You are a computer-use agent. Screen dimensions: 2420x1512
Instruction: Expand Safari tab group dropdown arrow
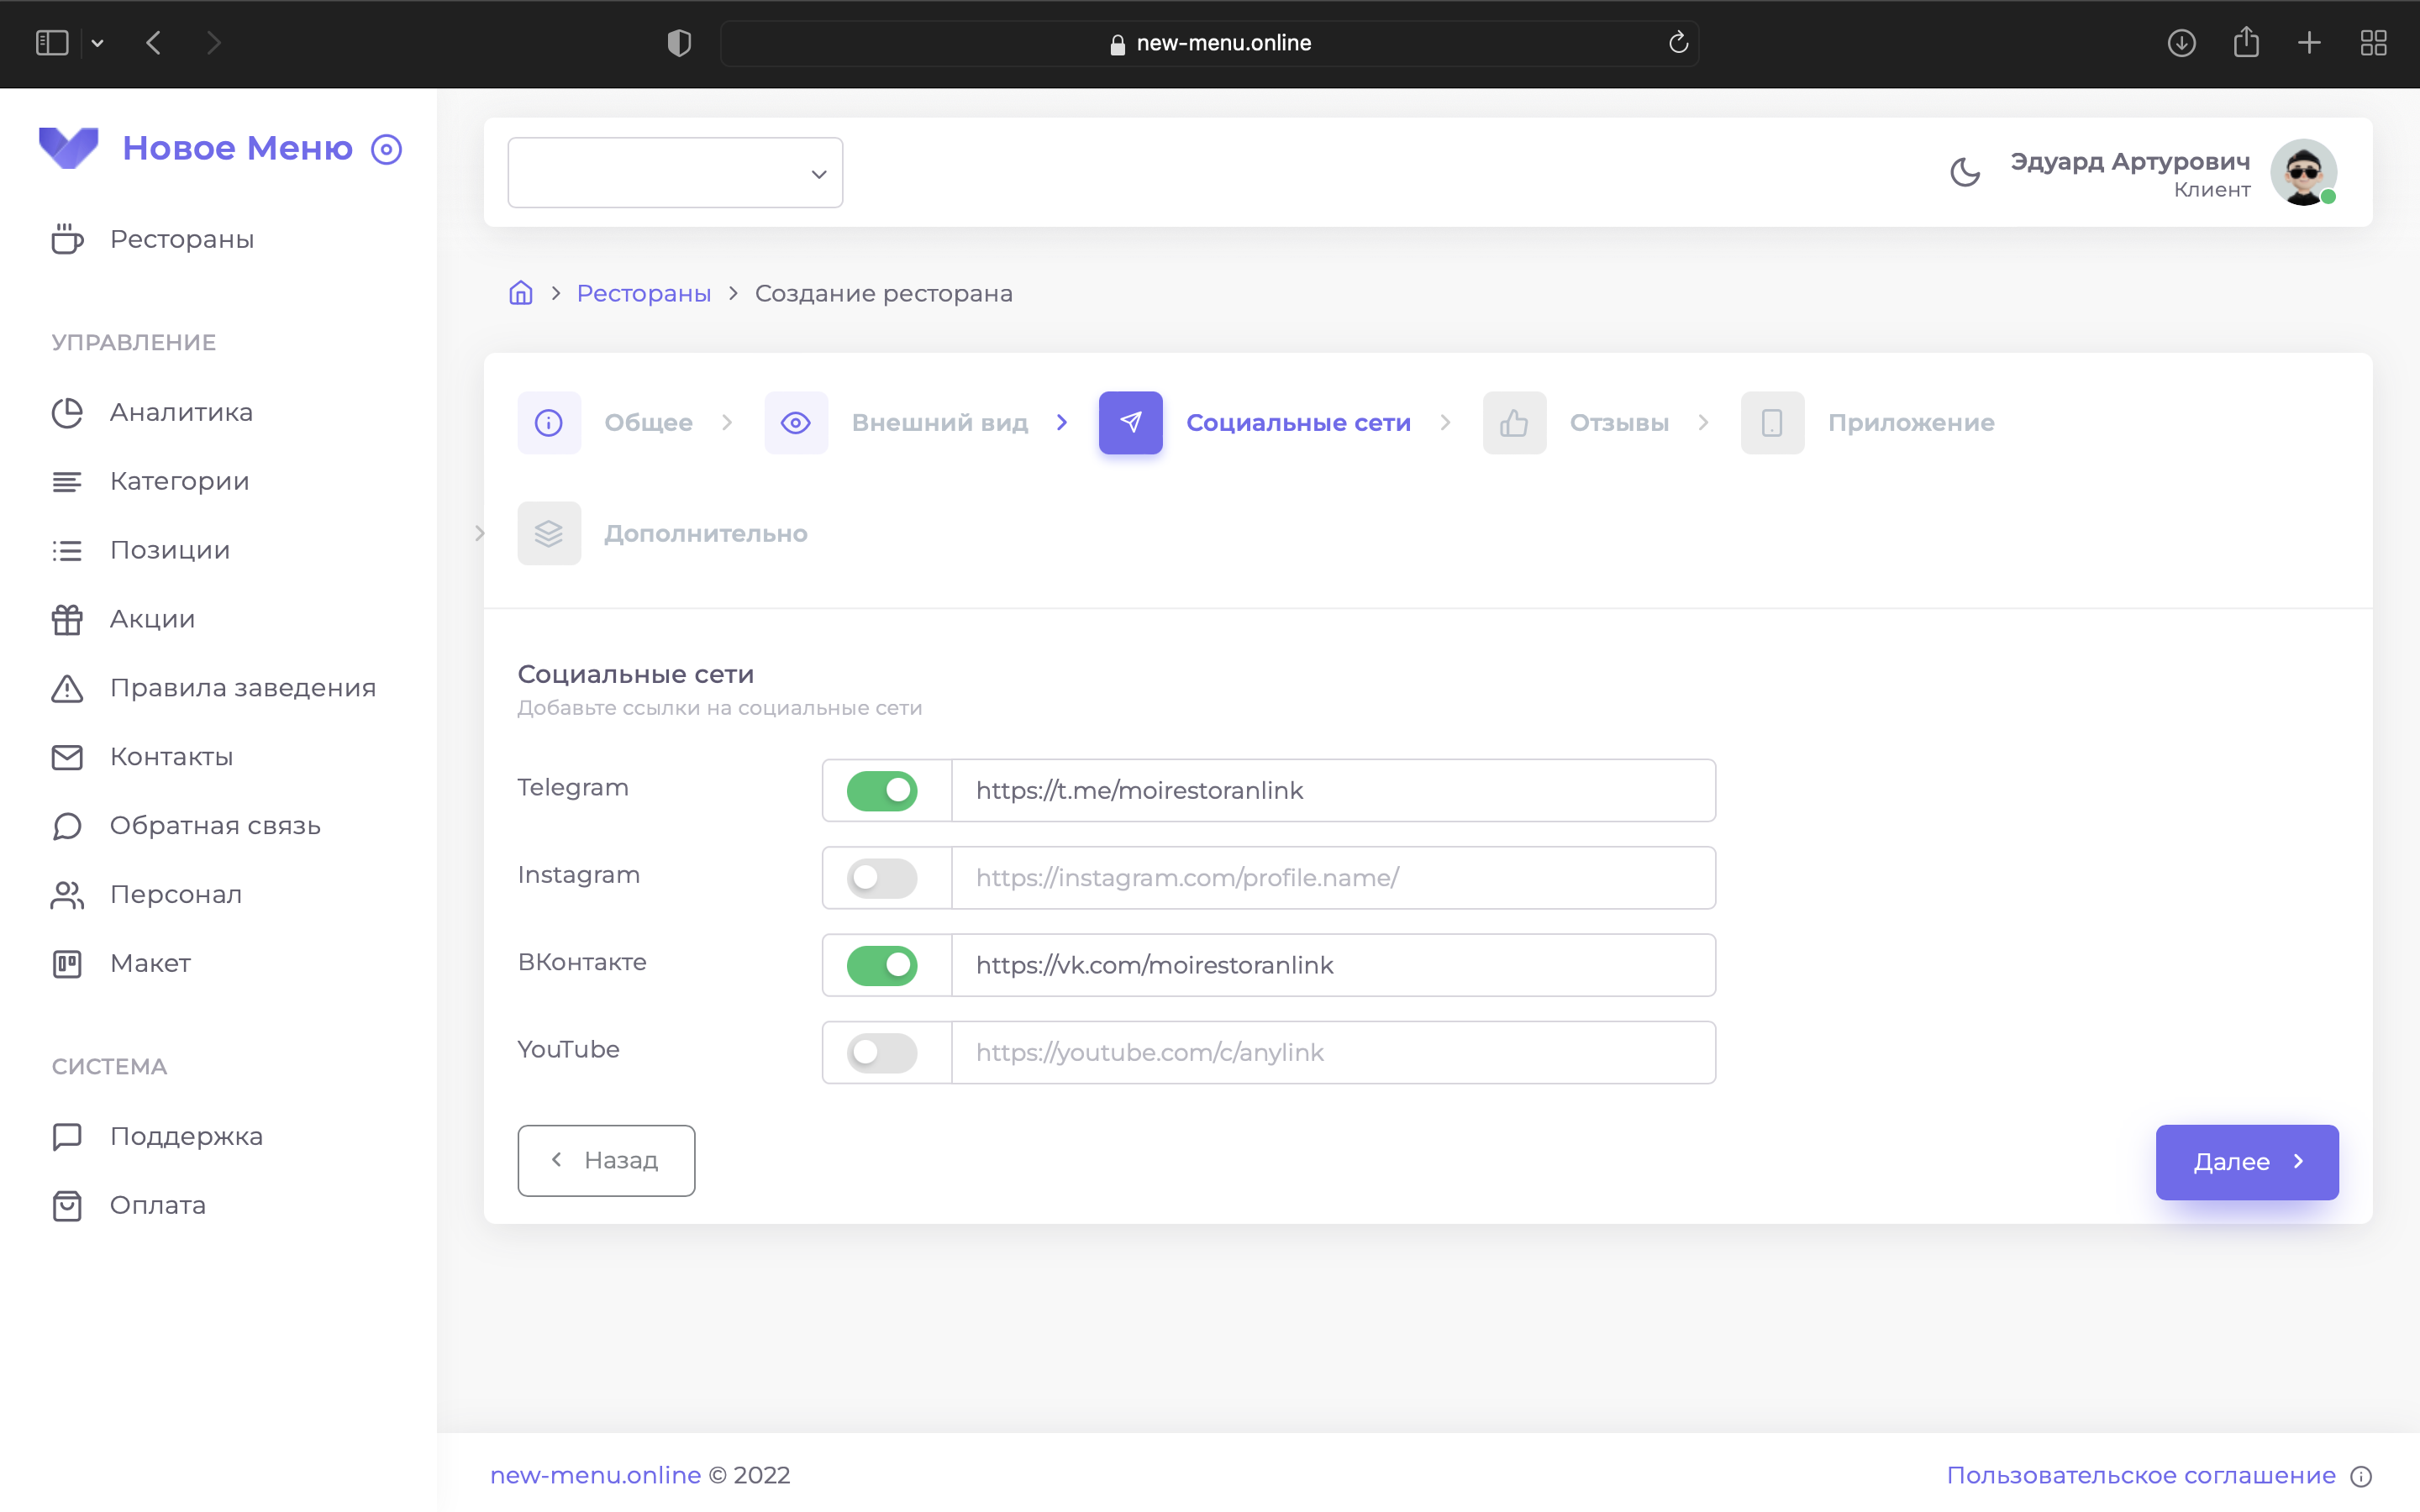[97, 43]
